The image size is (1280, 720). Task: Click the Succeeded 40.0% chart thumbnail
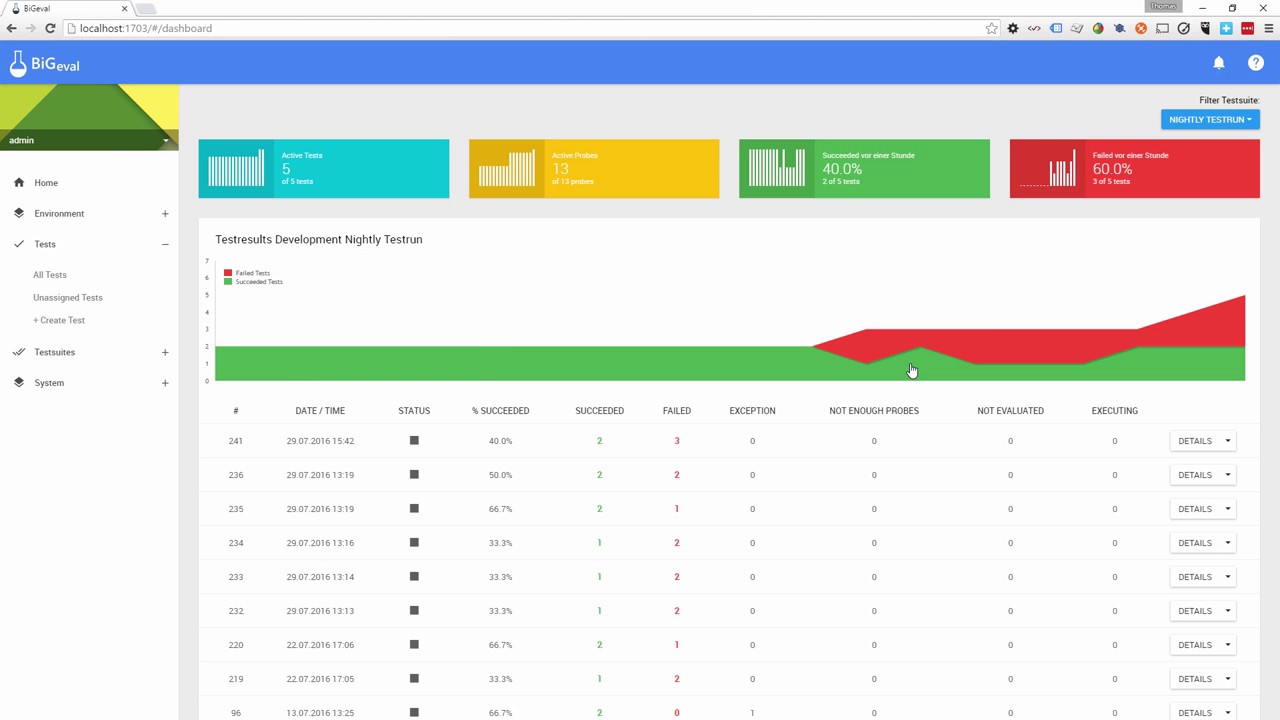tap(776, 168)
